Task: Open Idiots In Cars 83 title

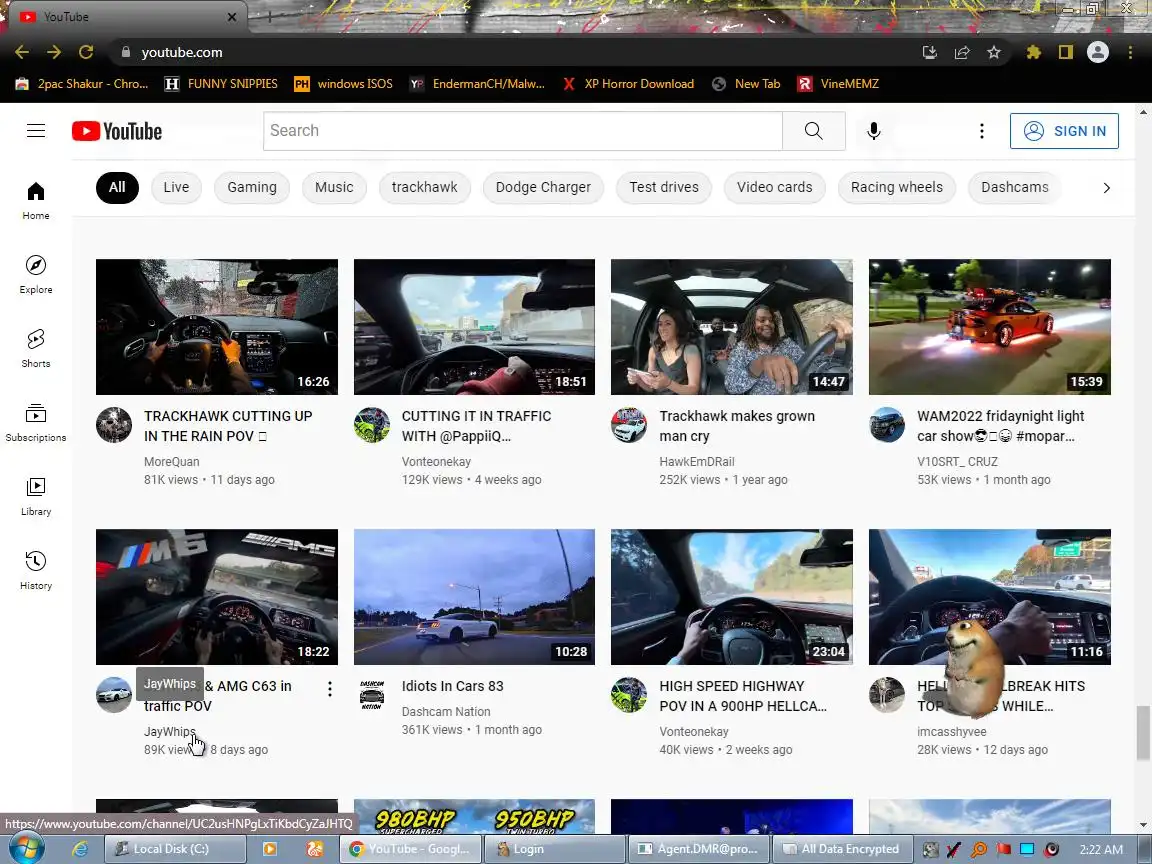Action: (x=453, y=686)
